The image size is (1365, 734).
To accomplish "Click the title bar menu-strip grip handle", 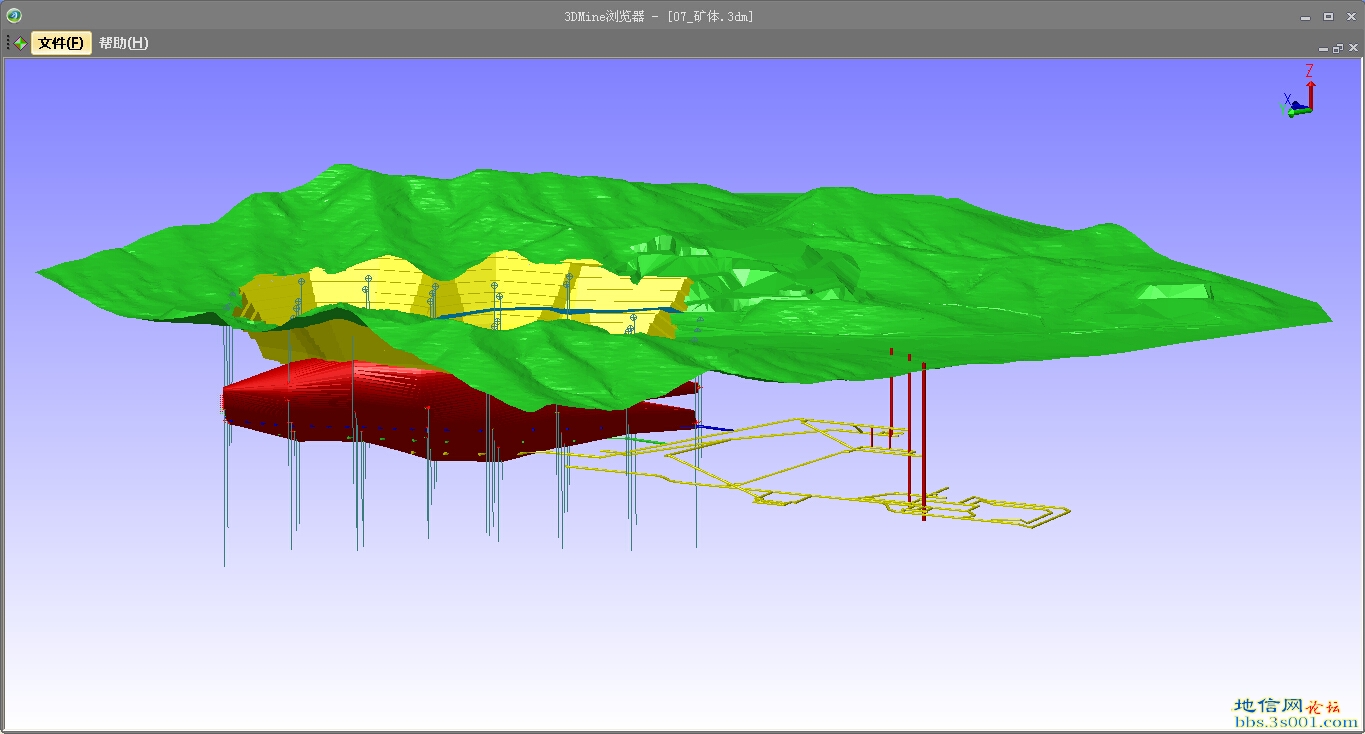I will pyautogui.click(x=7, y=43).
